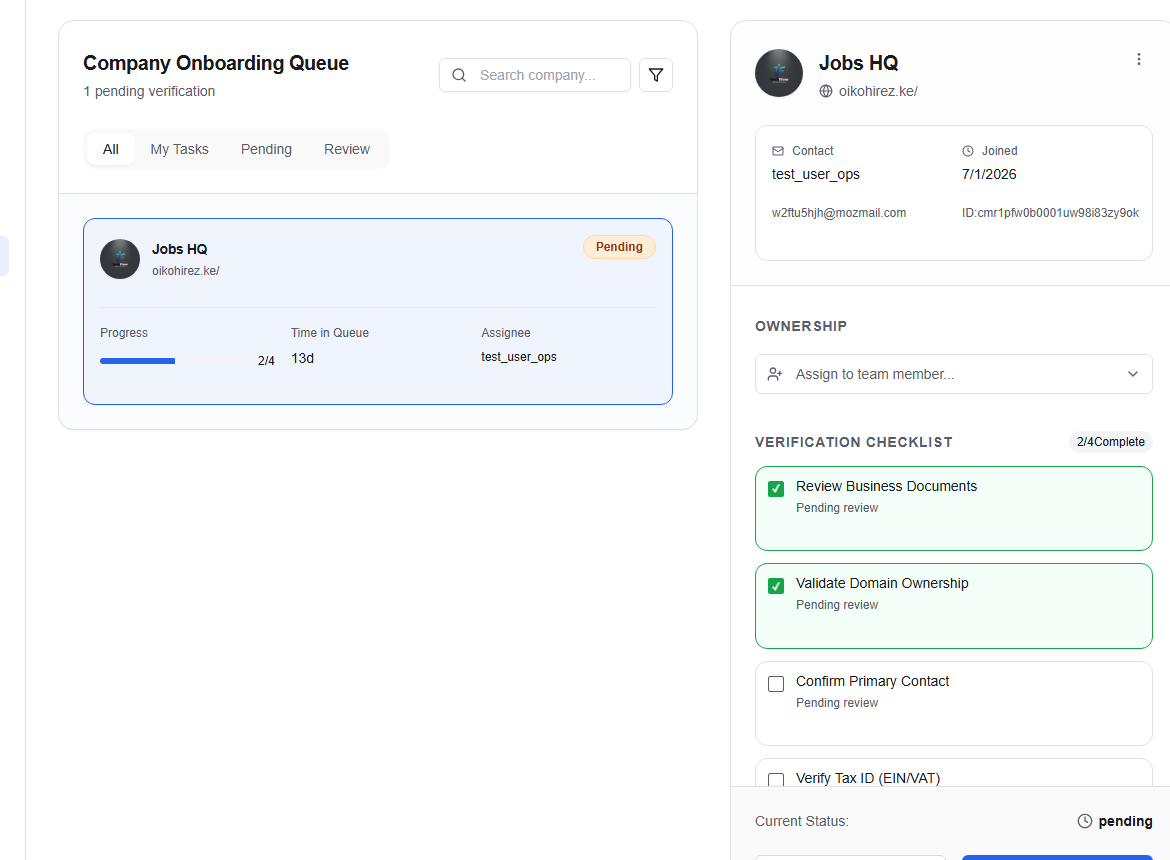The image size is (1170, 860).
Task: Switch to the Pending tab
Action: point(266,149)
